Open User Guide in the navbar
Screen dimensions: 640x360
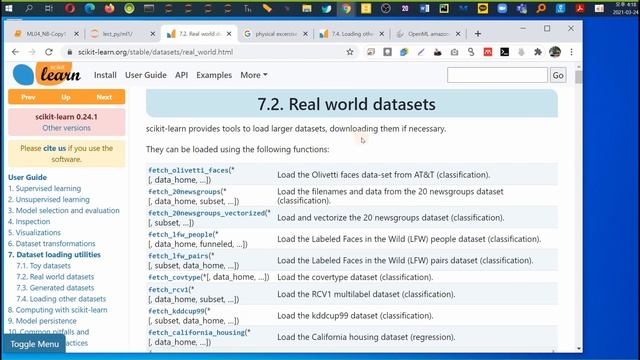pyautogui.click(x=146, y=75)
